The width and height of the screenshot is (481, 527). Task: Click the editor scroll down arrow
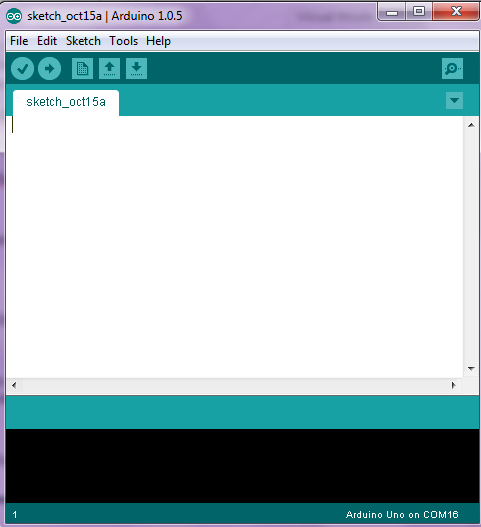pyautogui.click(x=471, y=369)
